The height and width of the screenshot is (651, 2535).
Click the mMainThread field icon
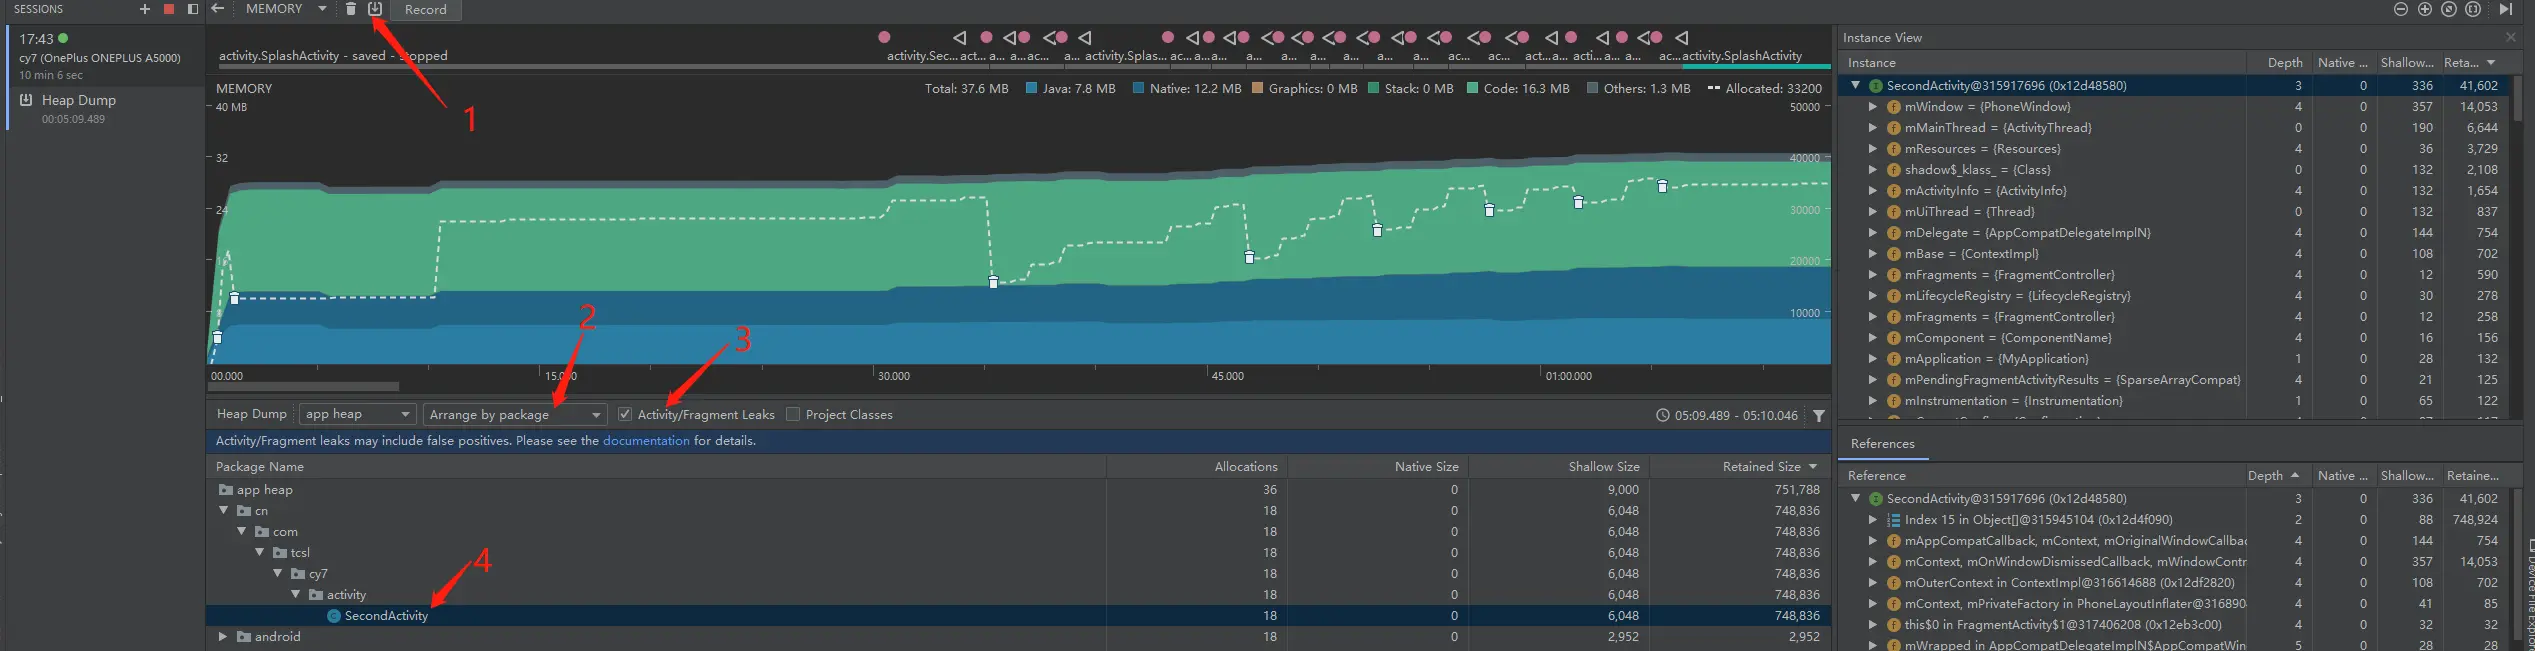[1893, 128]
